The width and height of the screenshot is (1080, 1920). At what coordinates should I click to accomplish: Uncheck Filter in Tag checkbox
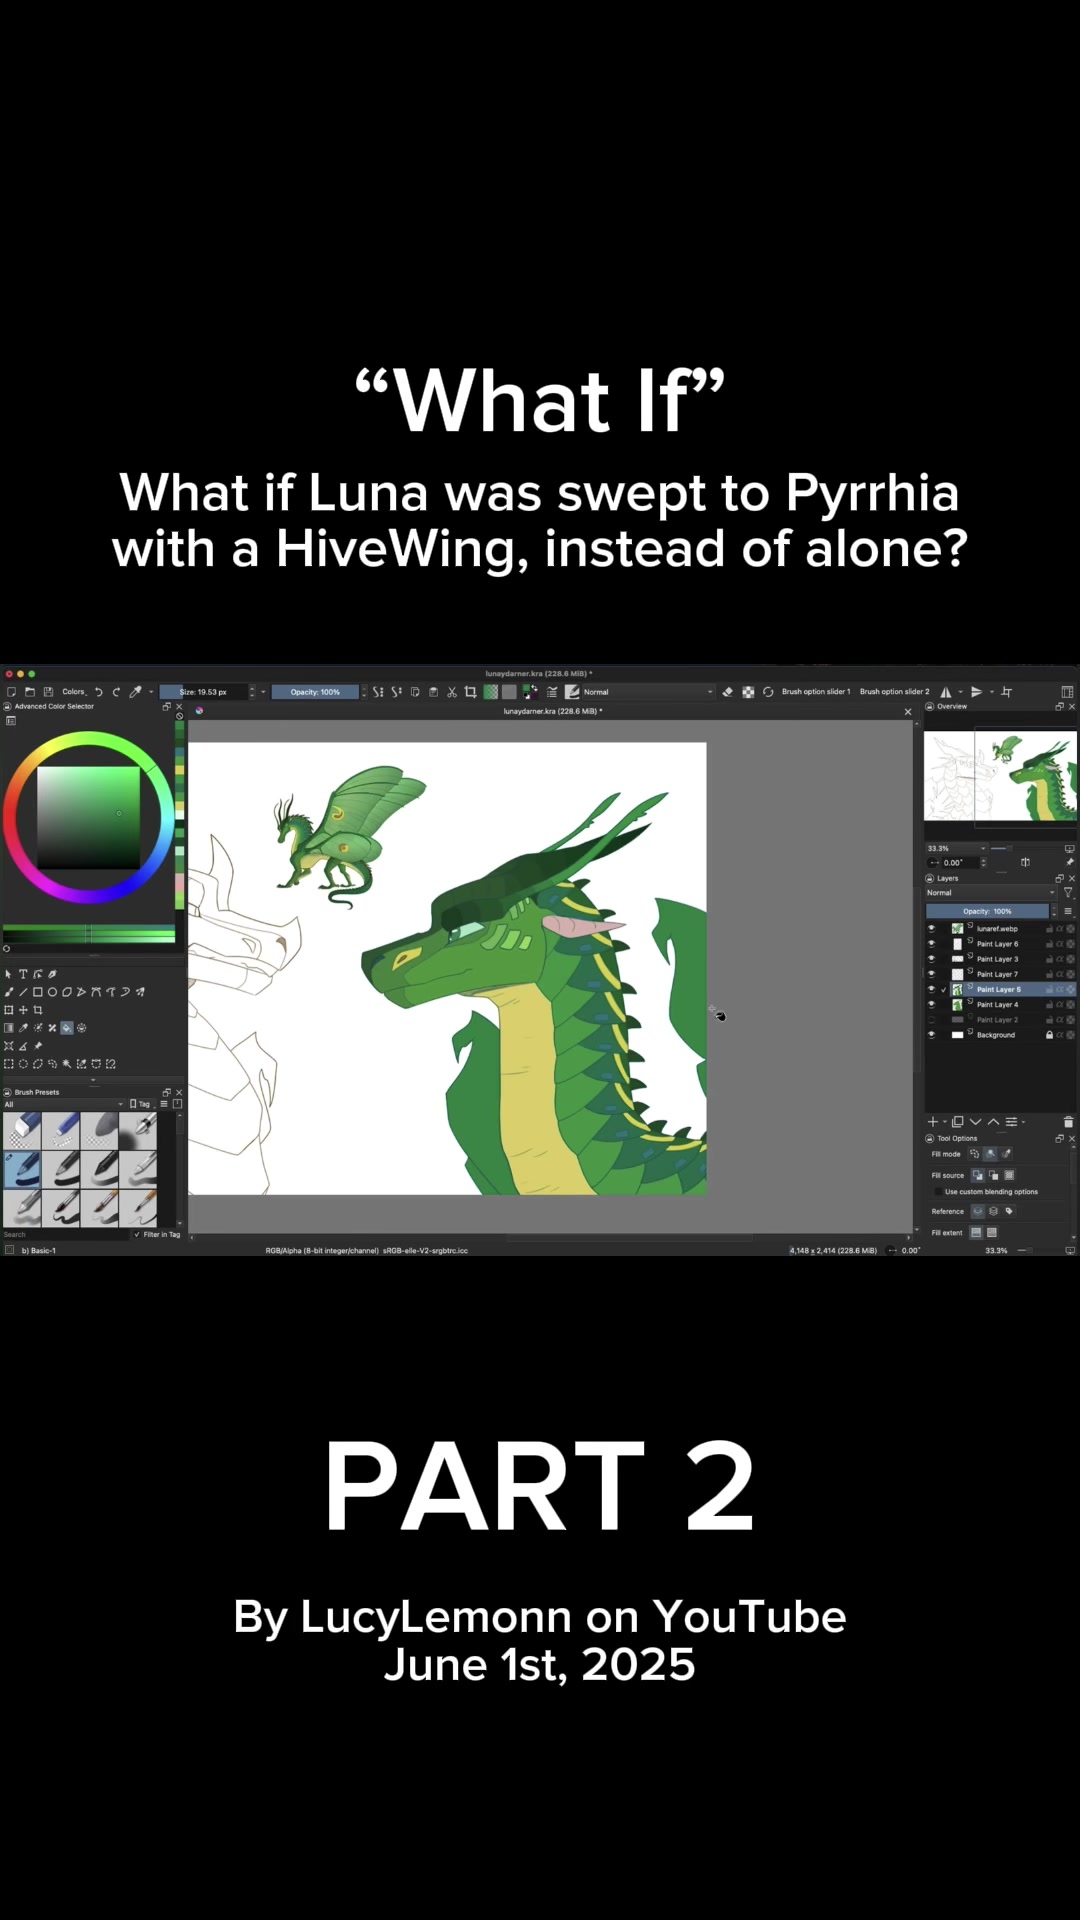[x=138, y=1234]
